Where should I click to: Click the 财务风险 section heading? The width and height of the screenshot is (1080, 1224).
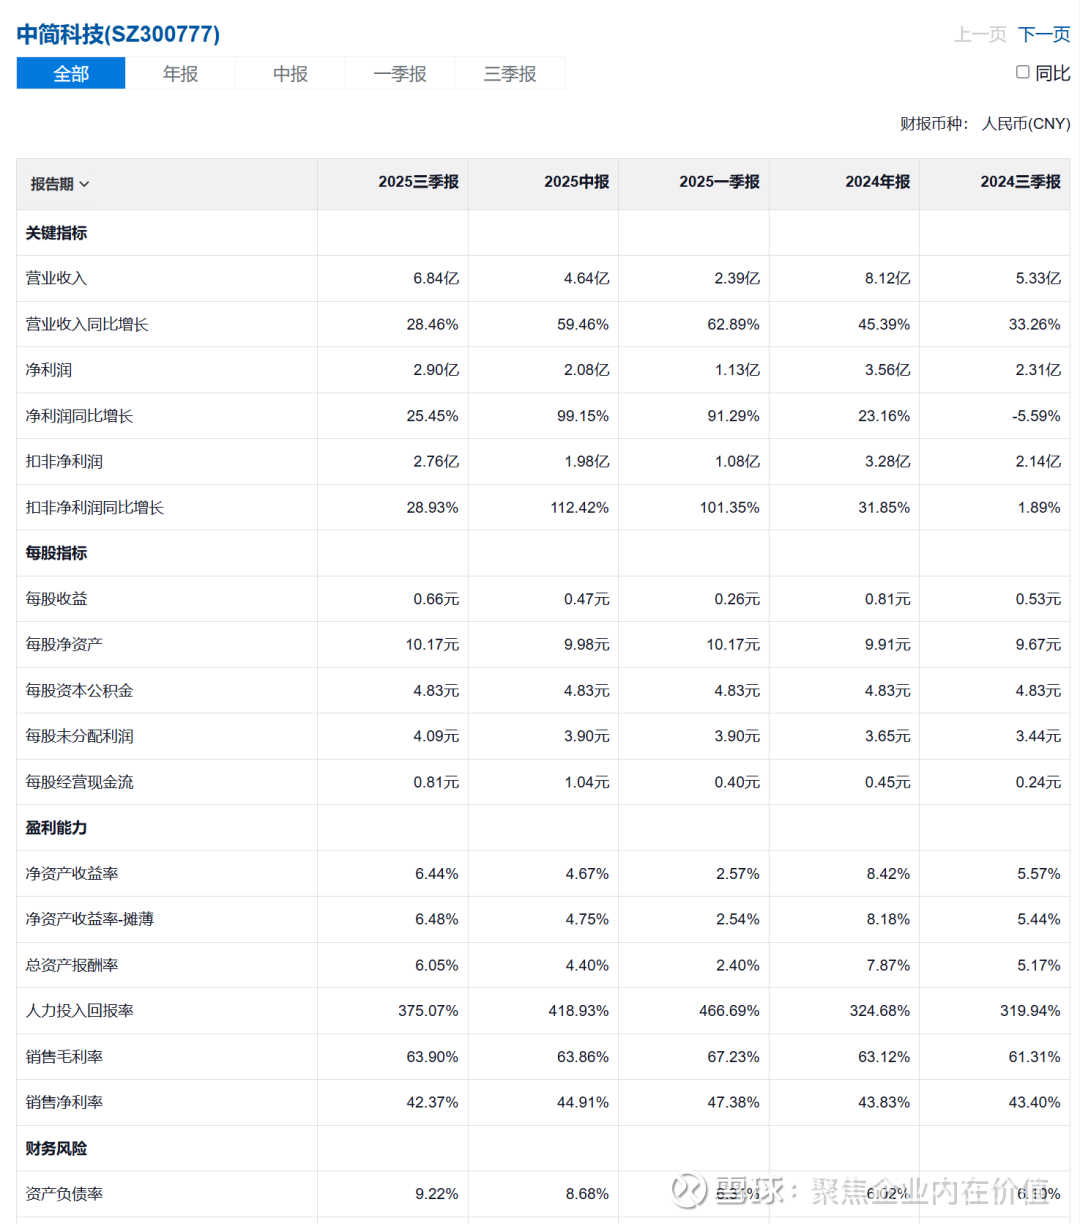tap(56, 1149)
